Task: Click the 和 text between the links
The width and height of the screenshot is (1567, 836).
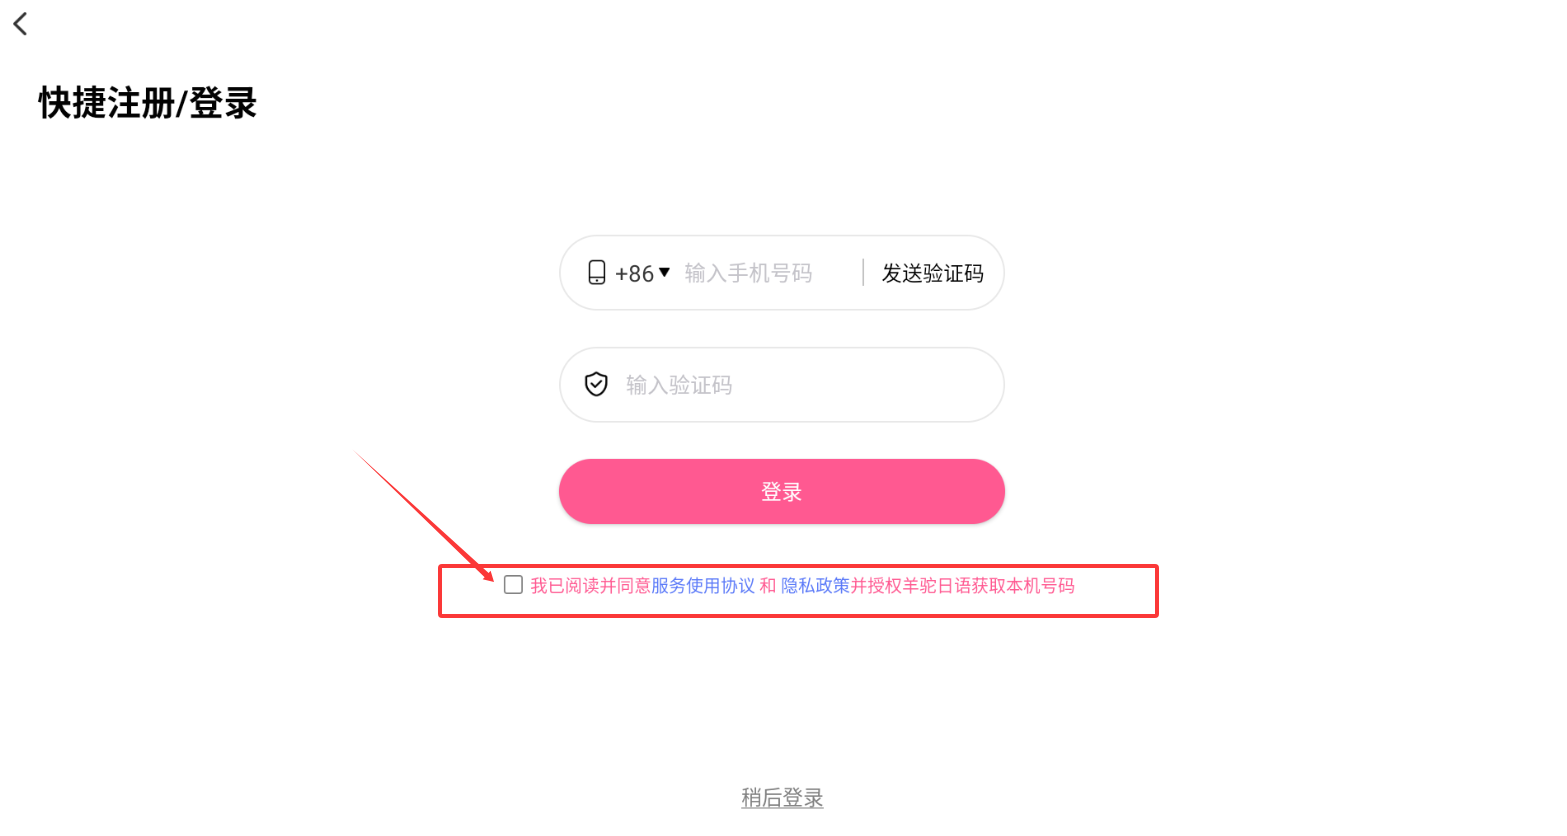Action: [768, 586]
